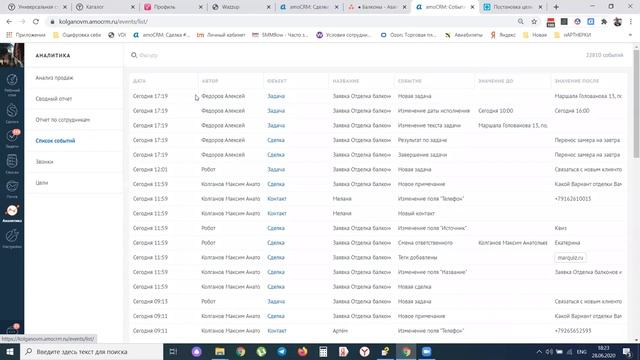Image resolution: width=640 pixels, height=360 pixels.
Task: Click the filter search magnifier icon
Action: click(x=134, y=55)
